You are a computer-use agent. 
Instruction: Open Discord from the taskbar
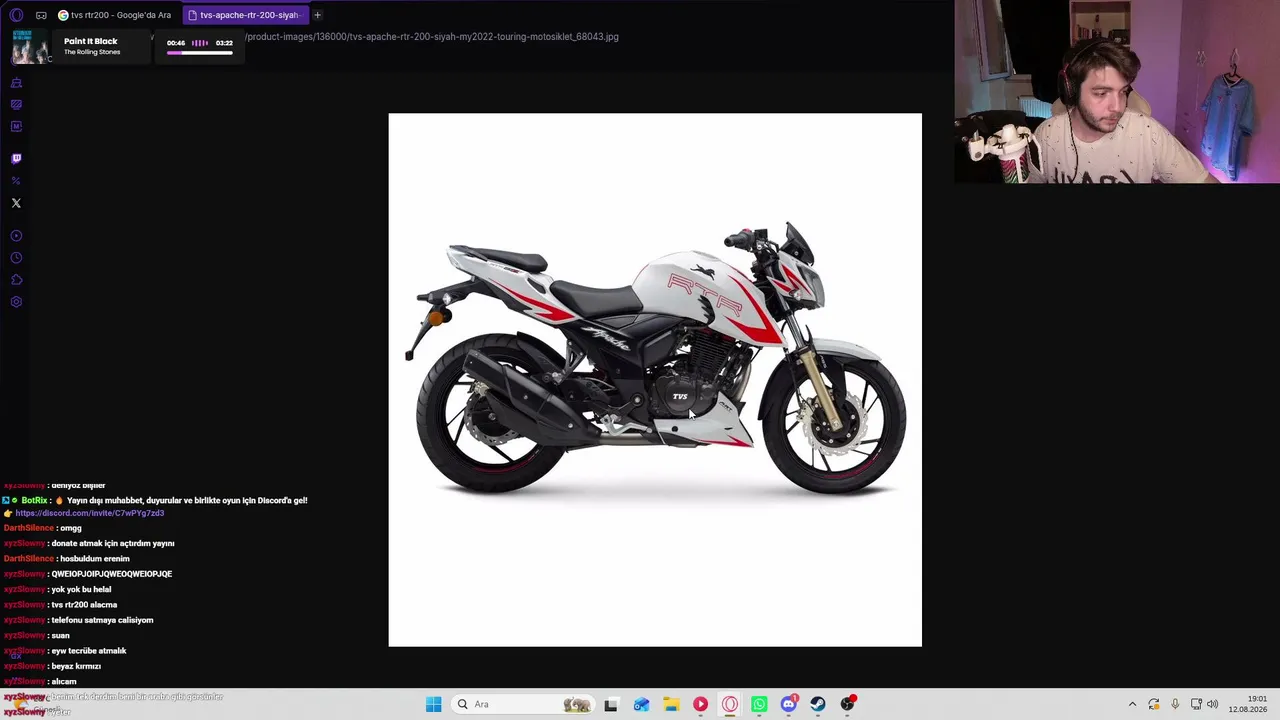tap(789, 704)
